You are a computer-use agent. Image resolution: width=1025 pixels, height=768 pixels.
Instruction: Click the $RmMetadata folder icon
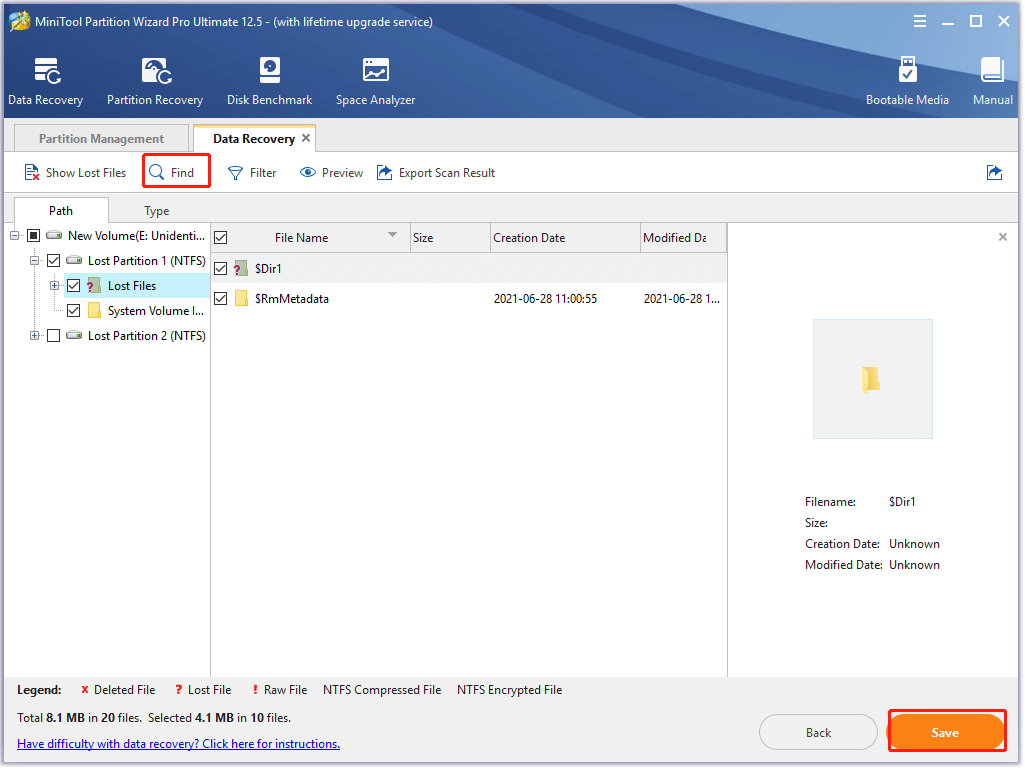(241, 299)
